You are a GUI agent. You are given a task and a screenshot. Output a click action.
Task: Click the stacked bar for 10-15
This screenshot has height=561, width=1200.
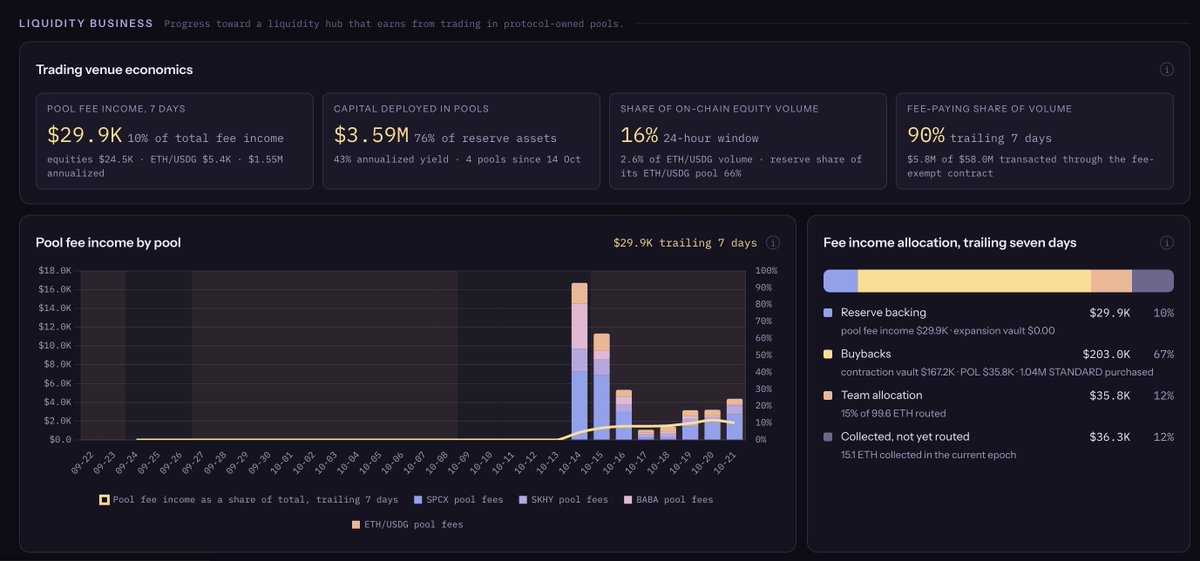[601, 387]
